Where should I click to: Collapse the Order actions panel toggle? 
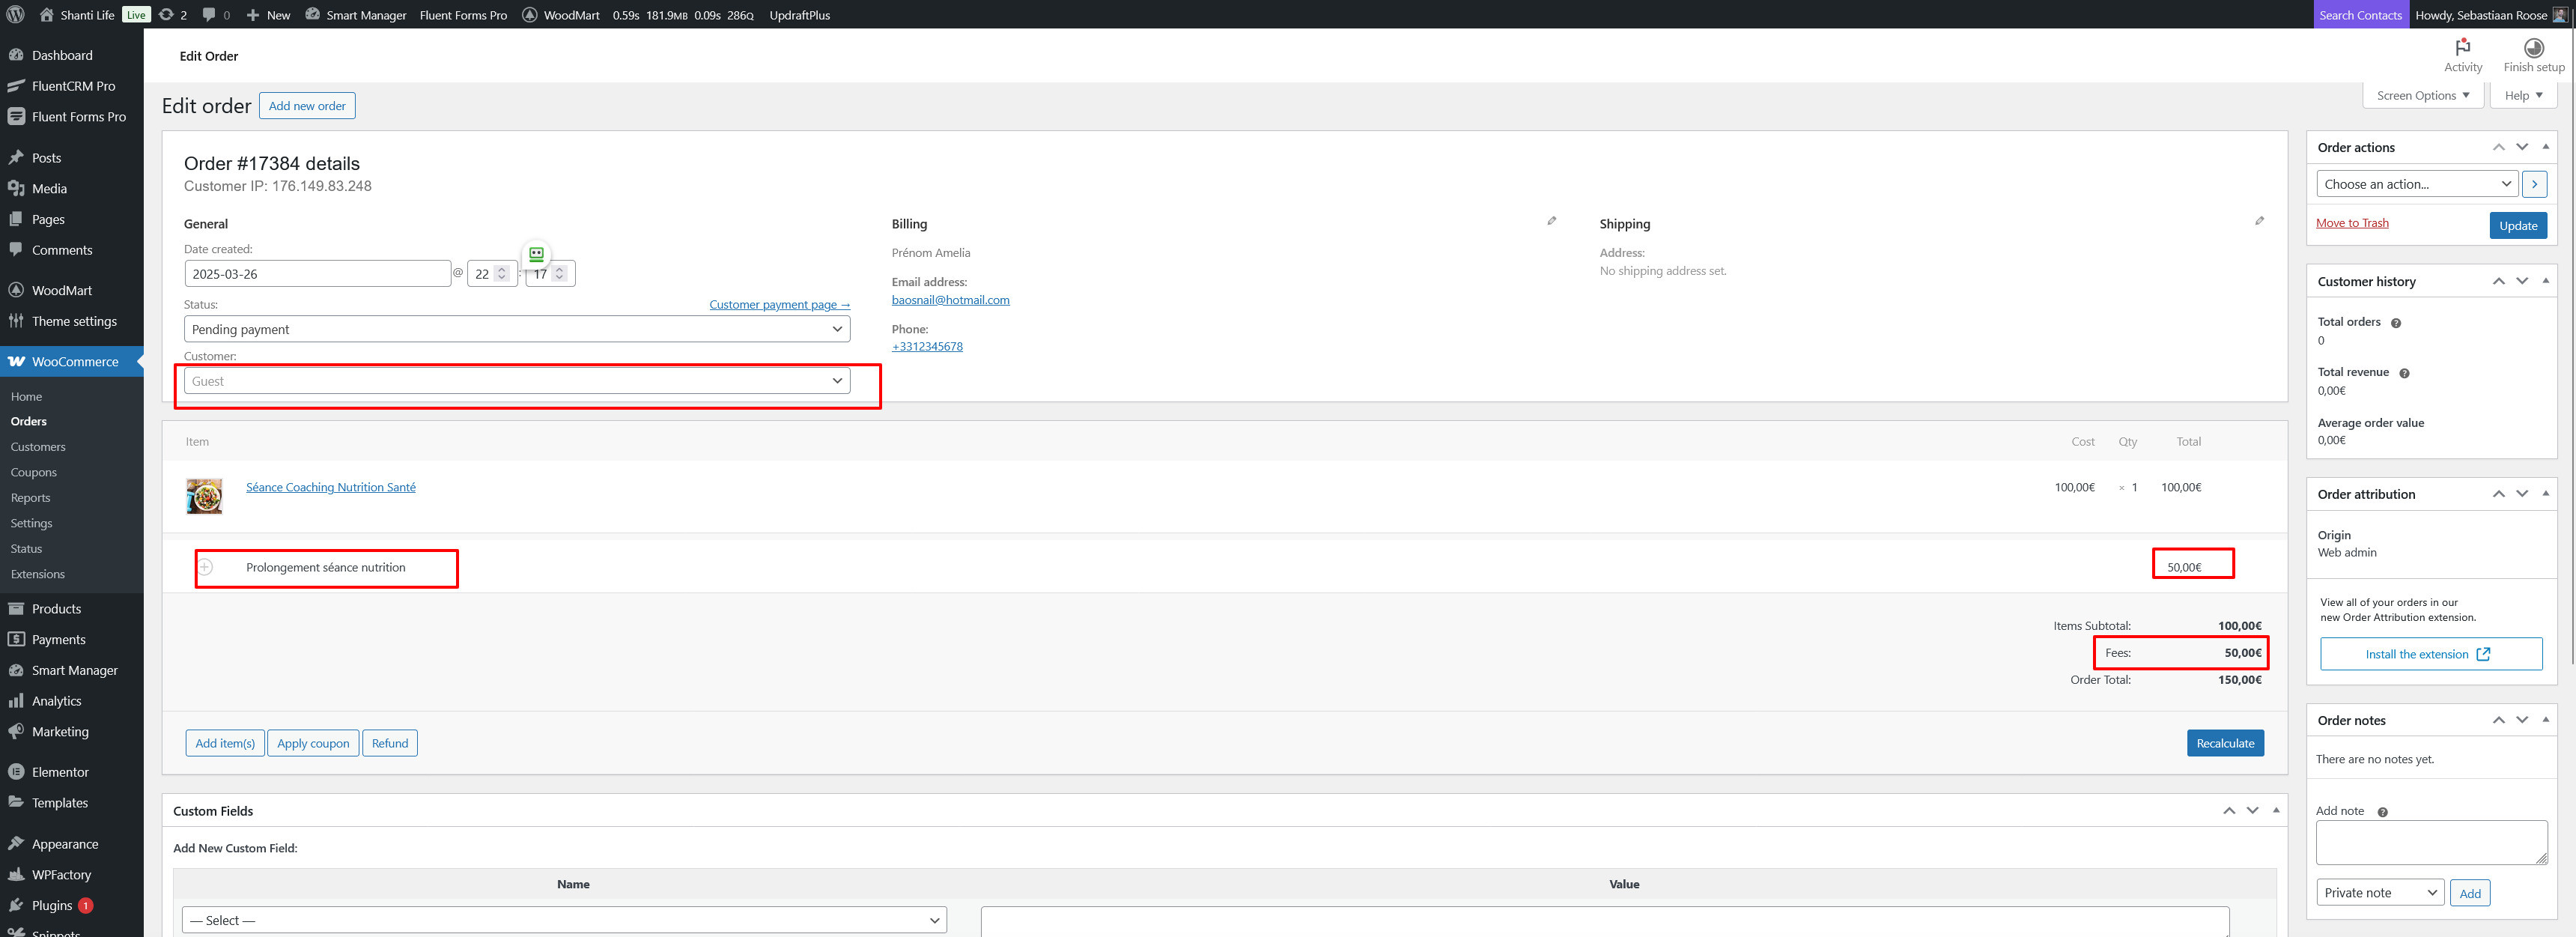(x=2545, y=147)
